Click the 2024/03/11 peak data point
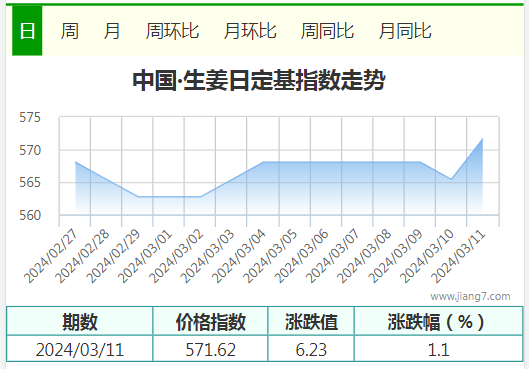Viewport: 529px width, 369px height. point(482,139)
